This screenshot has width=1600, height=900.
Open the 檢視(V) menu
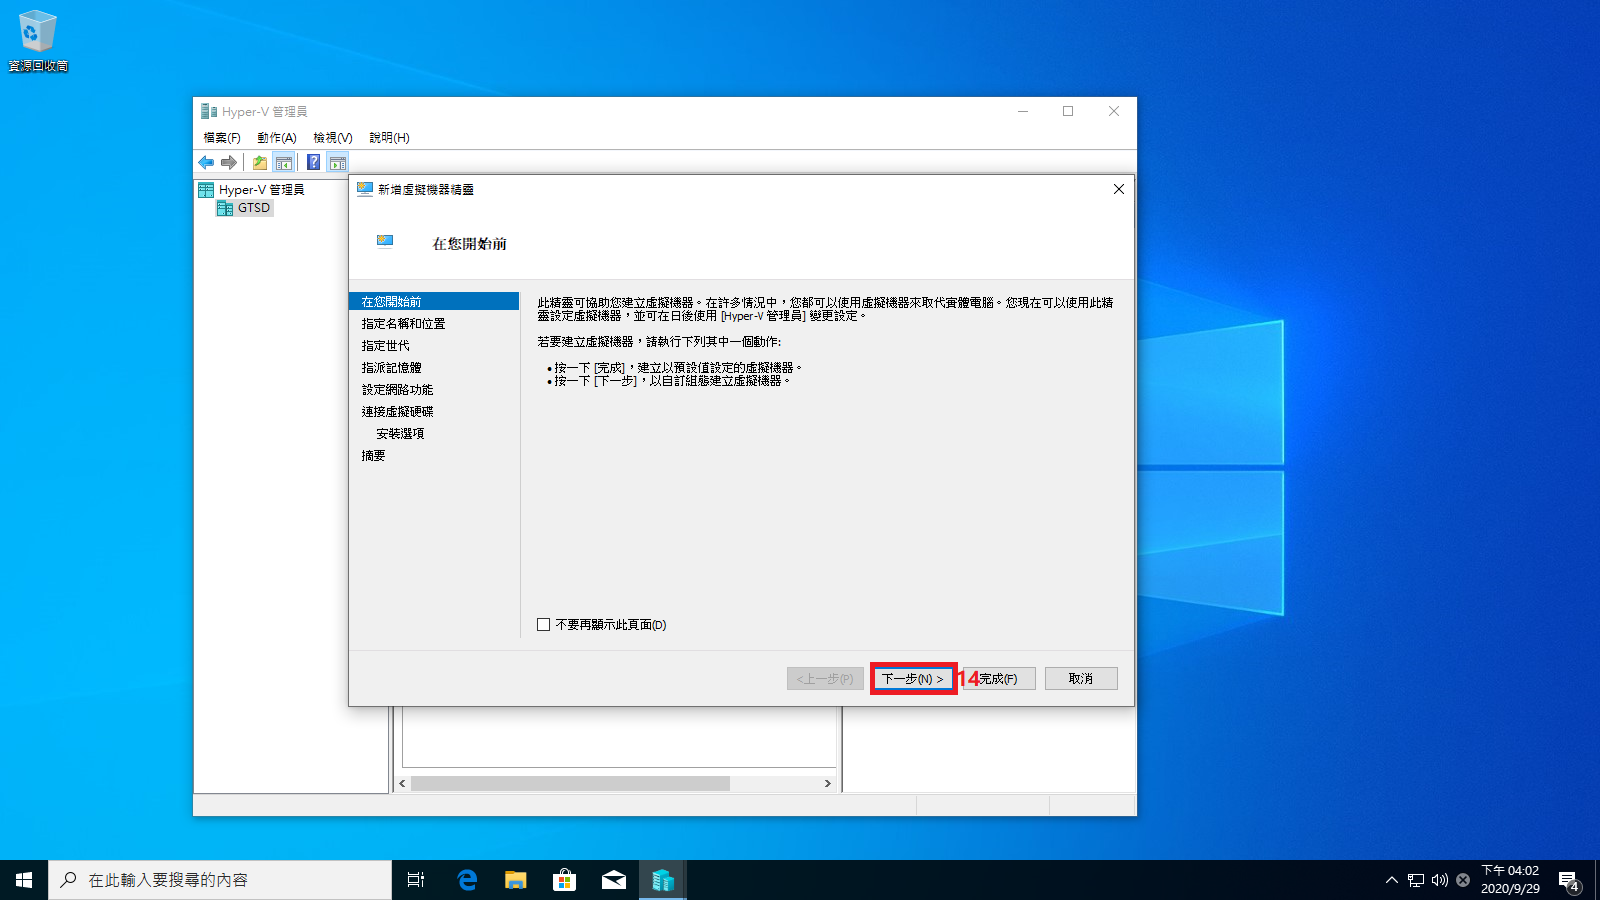tap(332, 138)
